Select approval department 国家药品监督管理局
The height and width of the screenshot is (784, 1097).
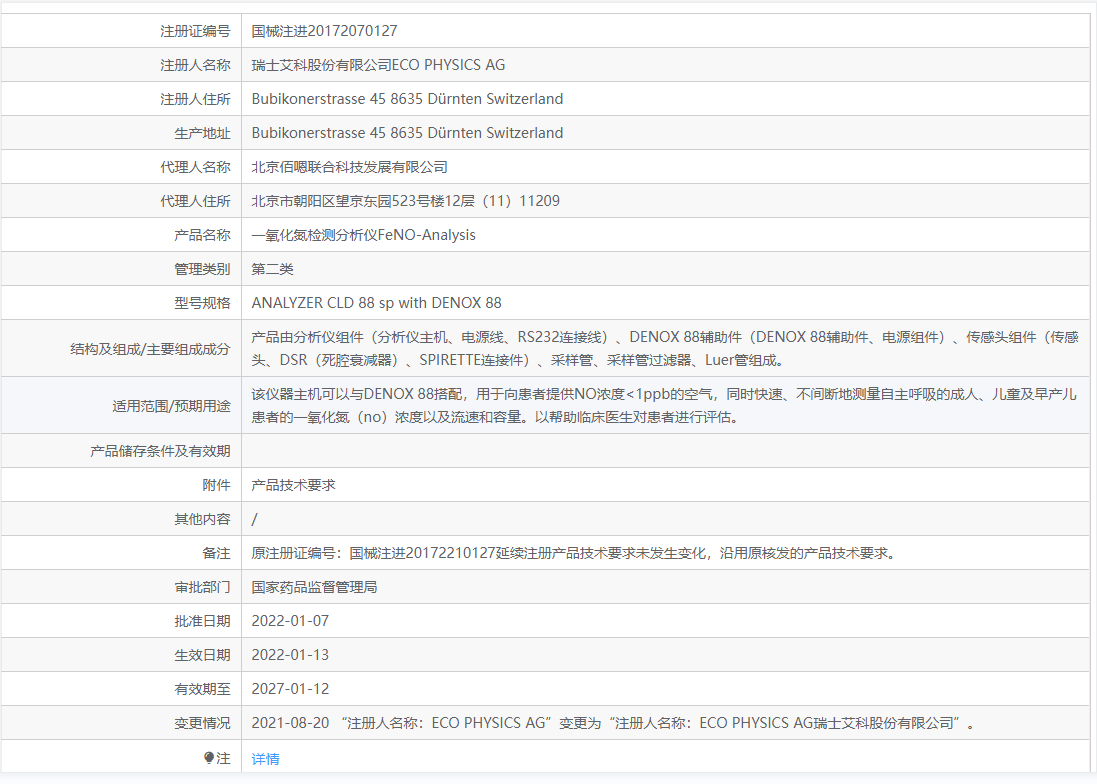click(314, 587)
